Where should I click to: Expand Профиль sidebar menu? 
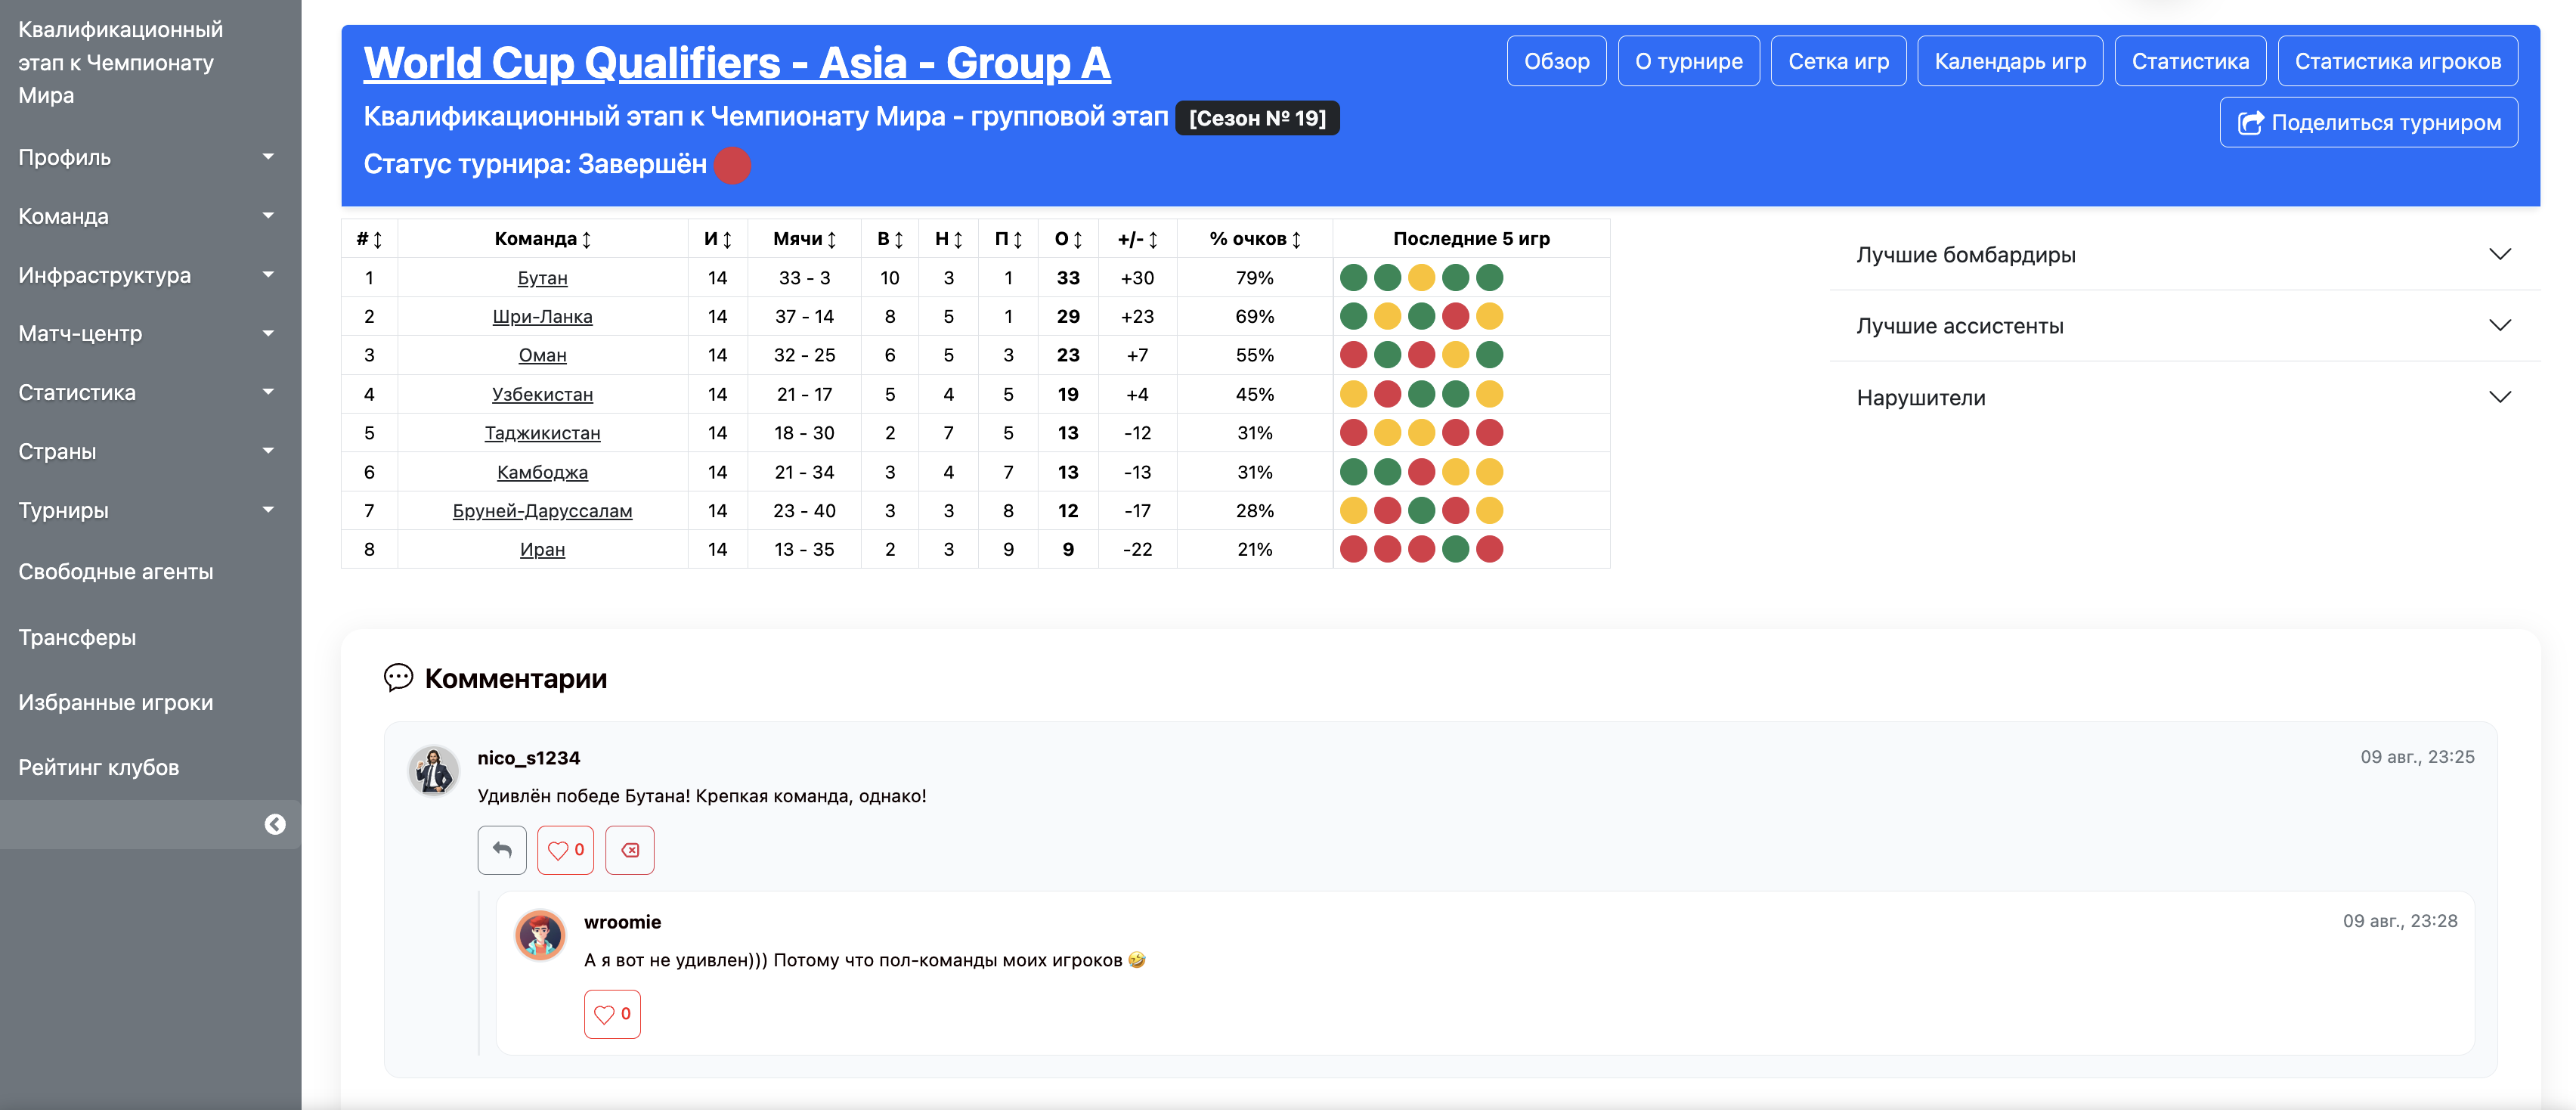150,157
